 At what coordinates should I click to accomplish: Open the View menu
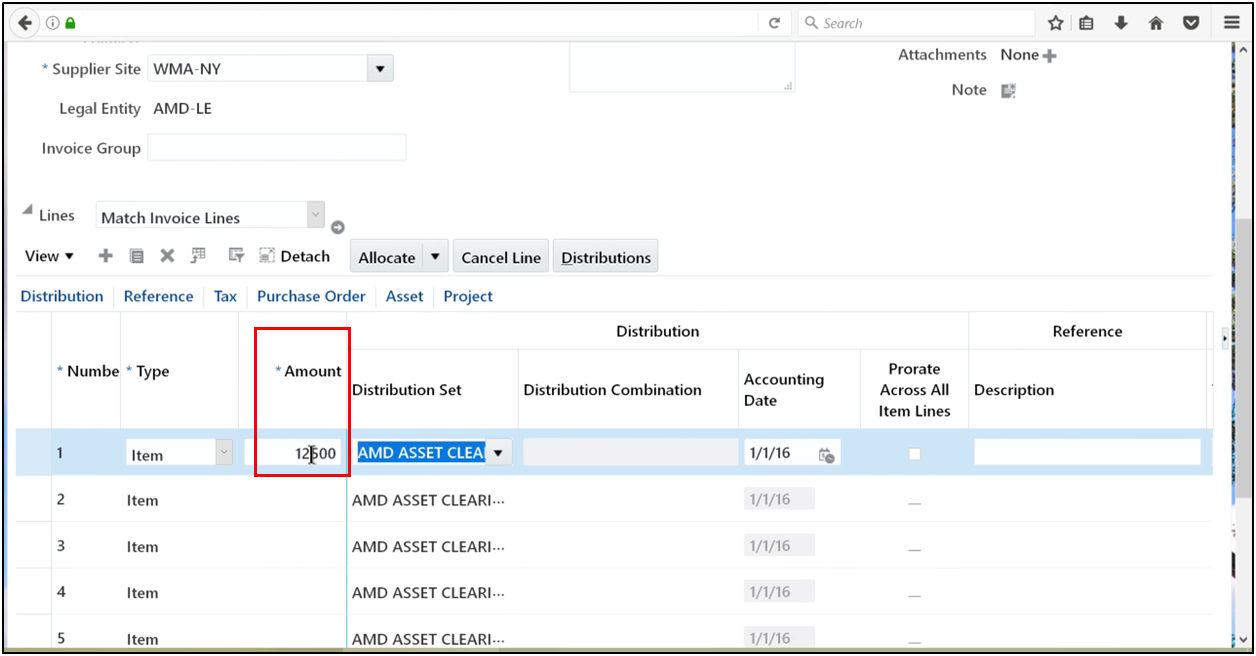[x=49, y=256]
